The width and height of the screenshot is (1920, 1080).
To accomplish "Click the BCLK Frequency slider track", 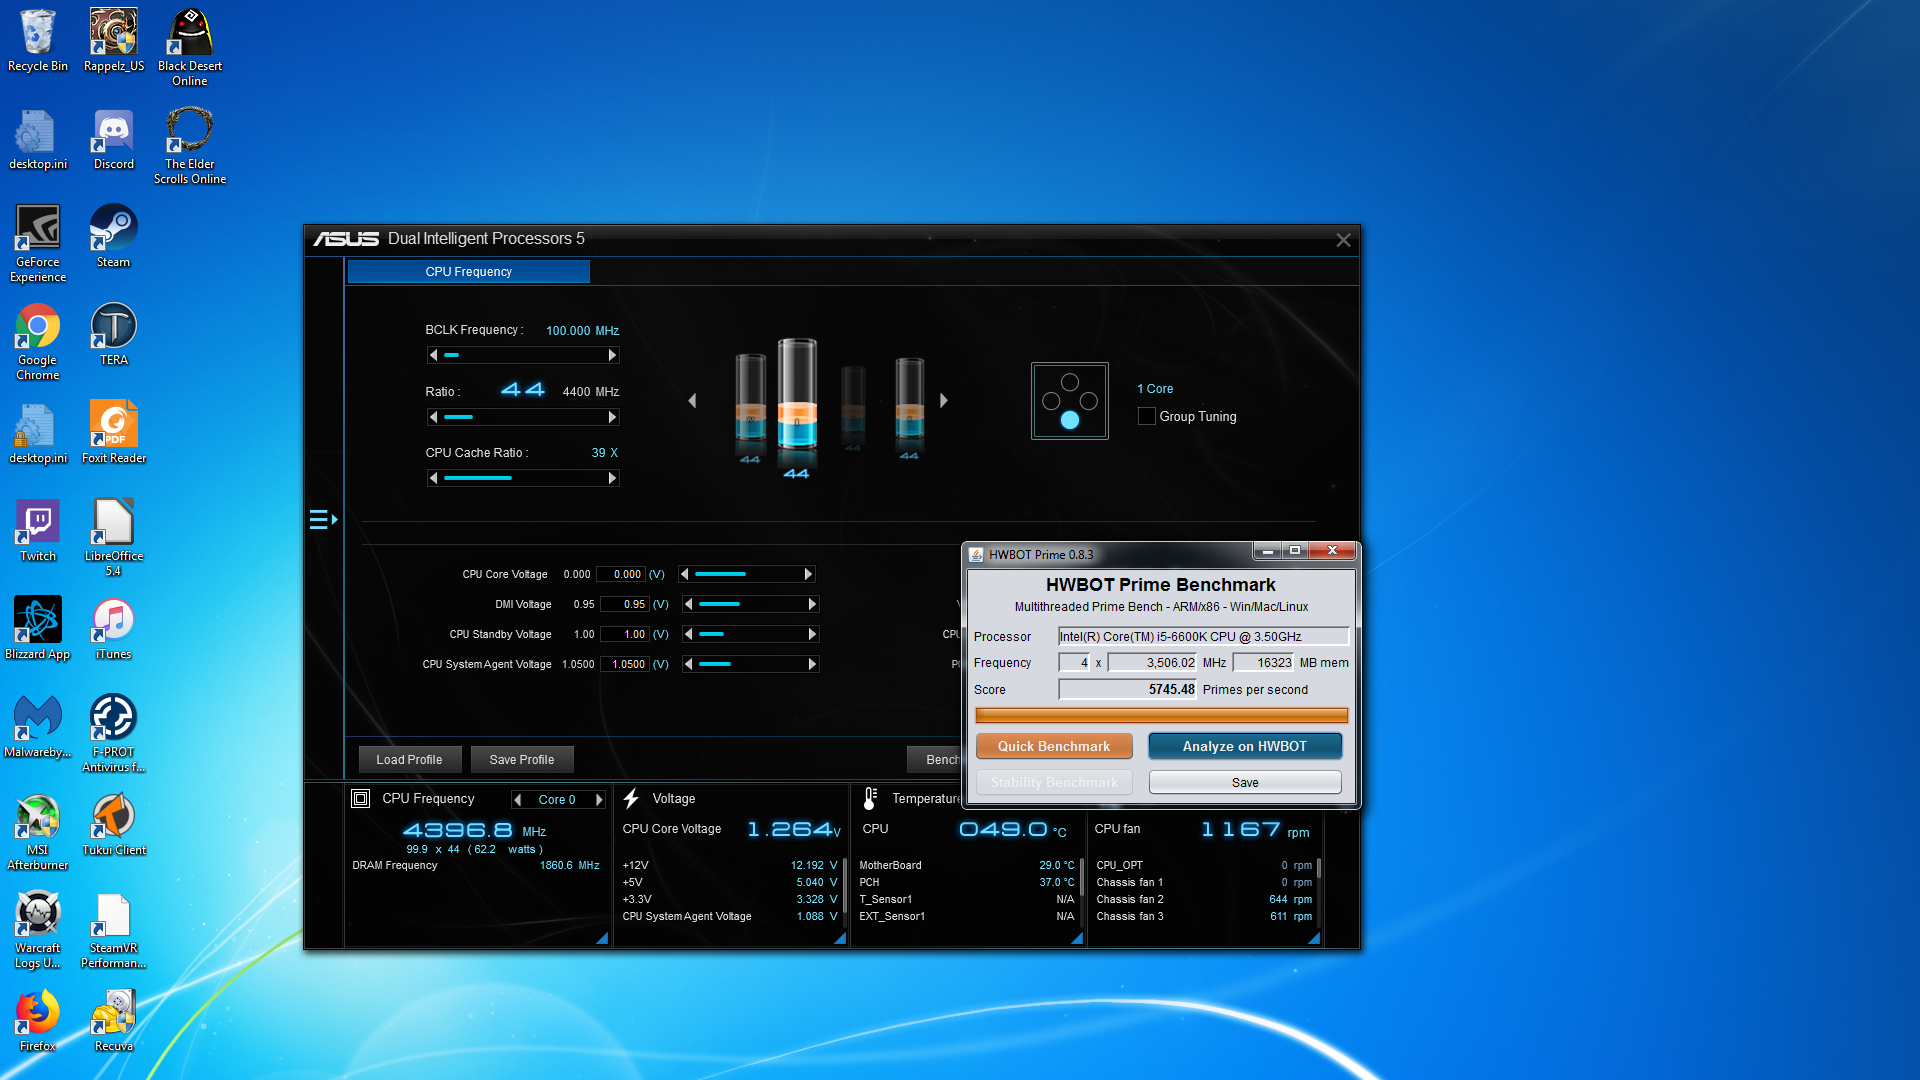I will (x=523, y=355).
